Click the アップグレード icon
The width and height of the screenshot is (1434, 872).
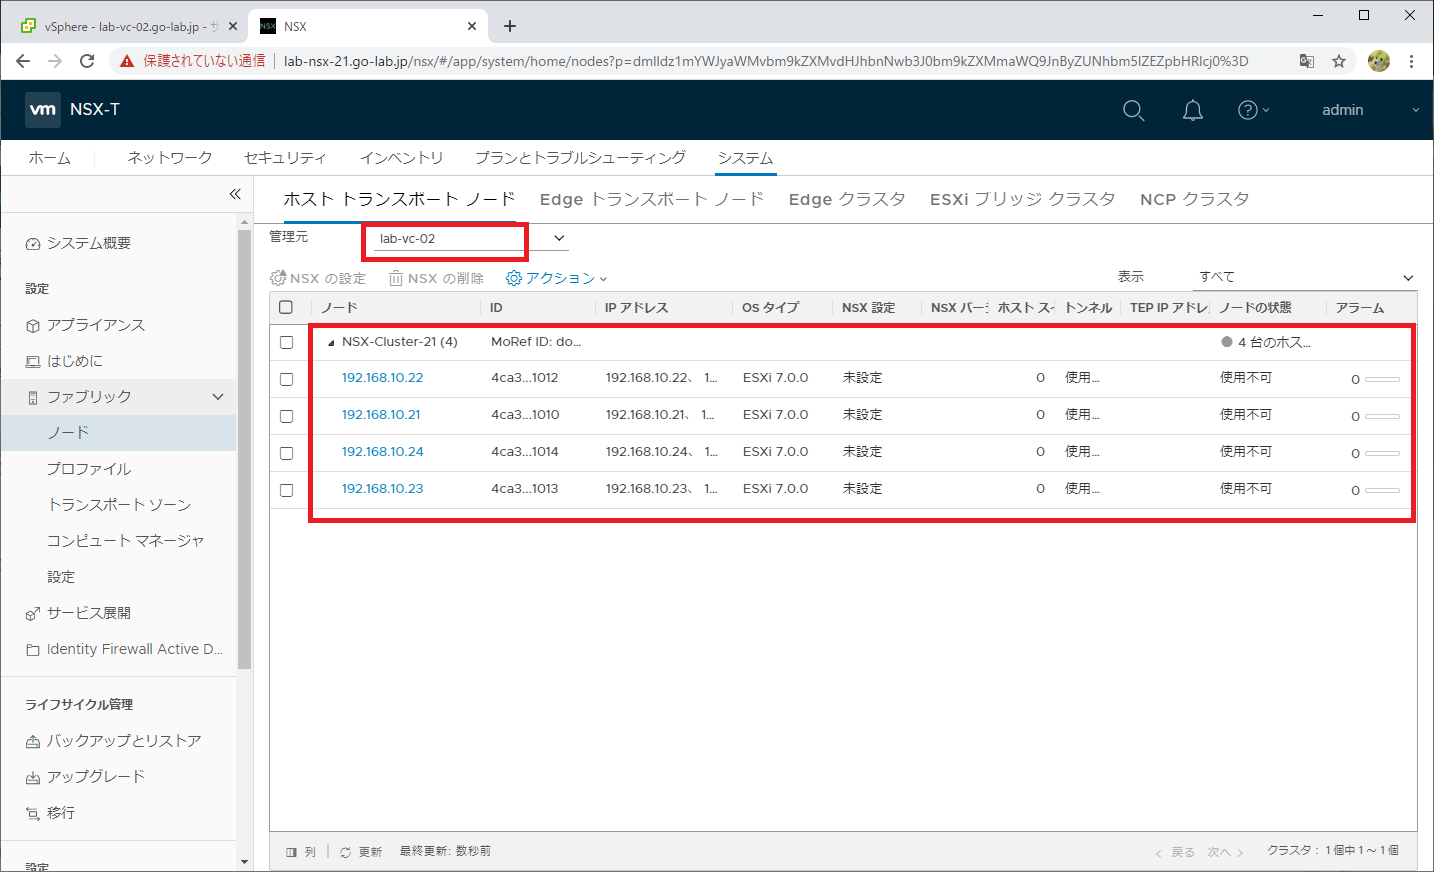[x=33, y=778]
